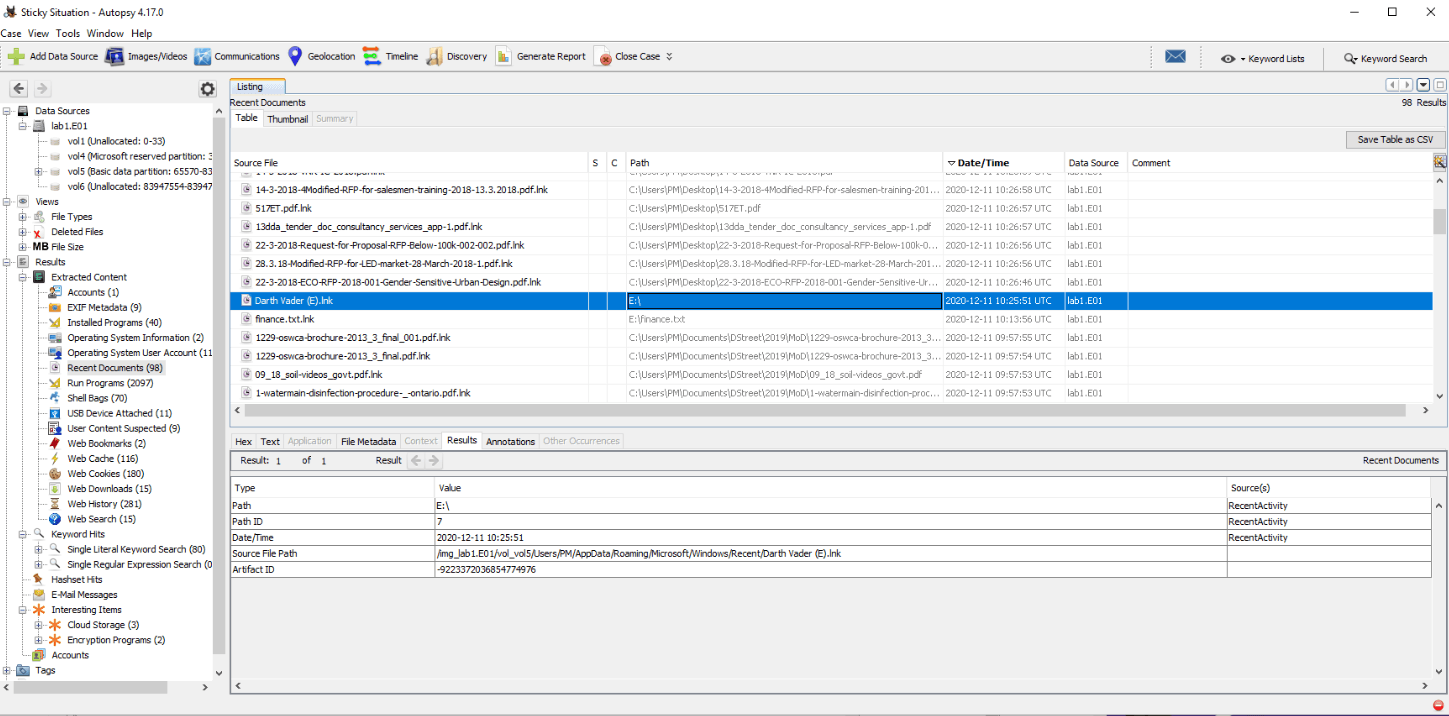Click the back arrow in tree panel
The width and height of the screenshot is (1449, 716).
coord(18,89)
